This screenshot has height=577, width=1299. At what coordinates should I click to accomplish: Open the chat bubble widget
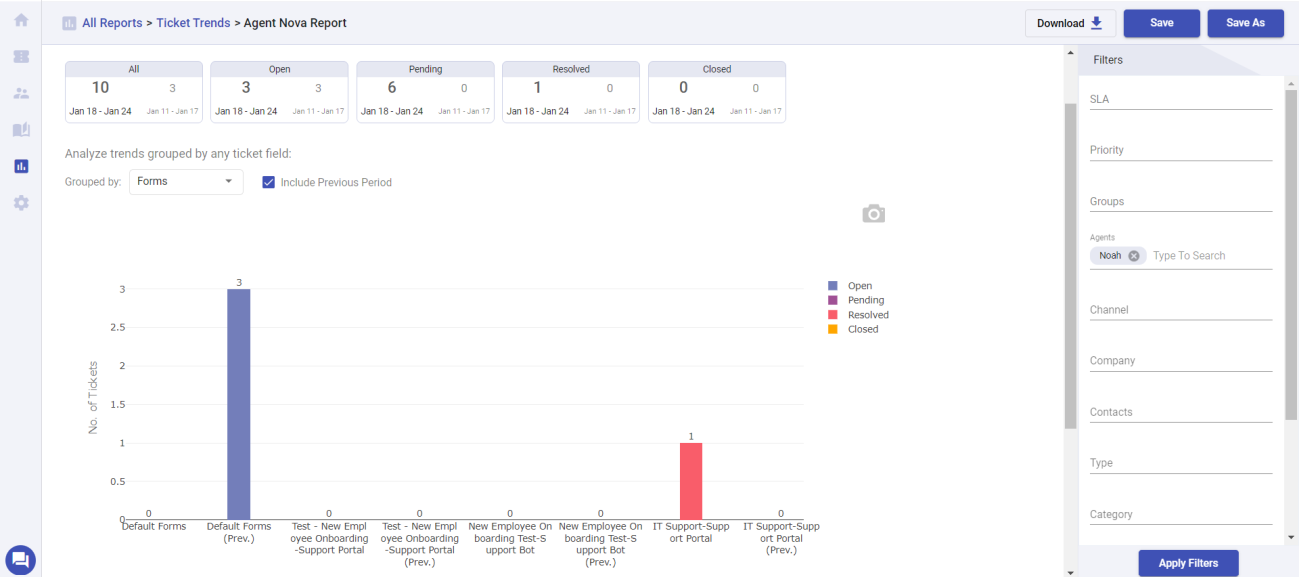[20, 560]
